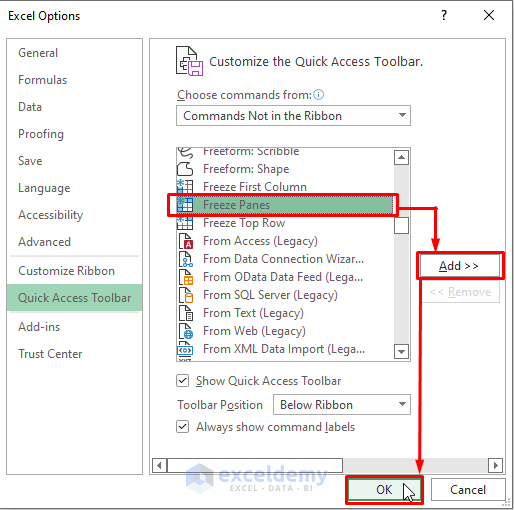Click the Customize Quick Access Toolbar header icon

(189, 61)
